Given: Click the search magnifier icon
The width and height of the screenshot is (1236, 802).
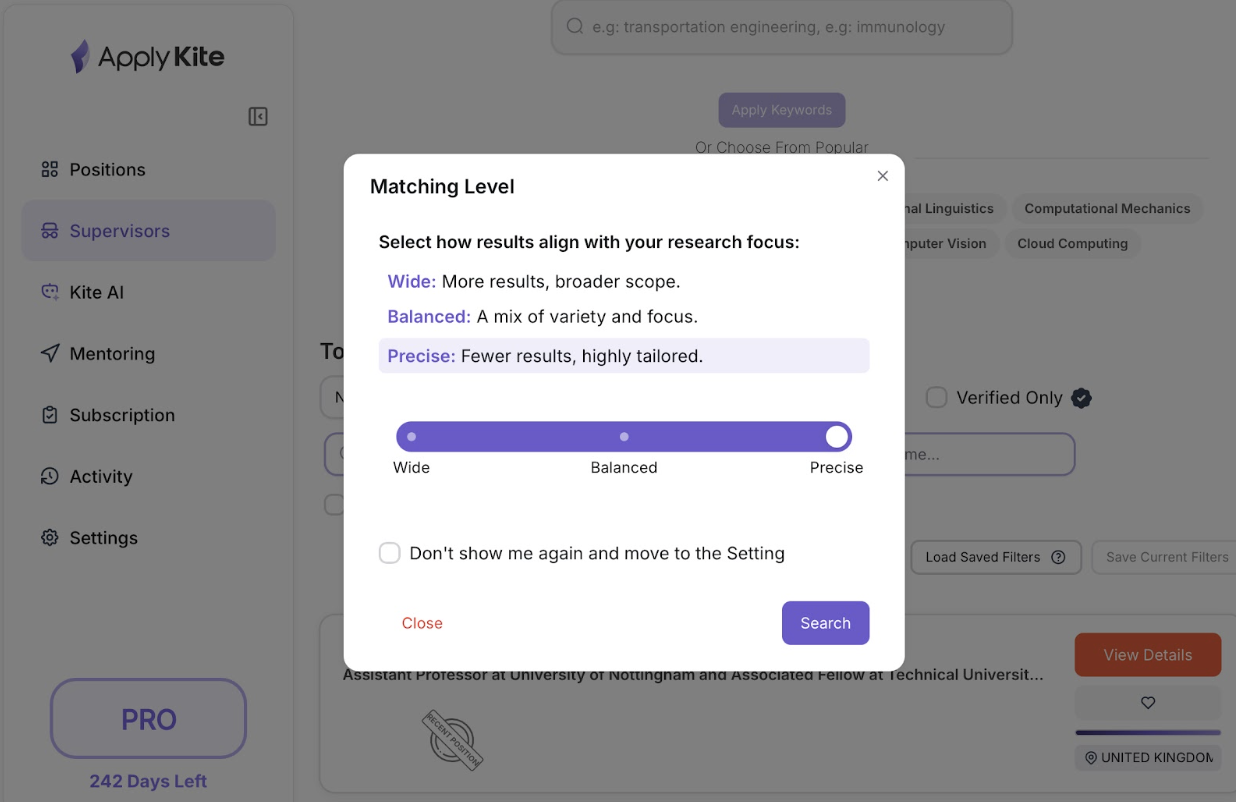Looking at the screenshot, I should [x=575, y=27].
